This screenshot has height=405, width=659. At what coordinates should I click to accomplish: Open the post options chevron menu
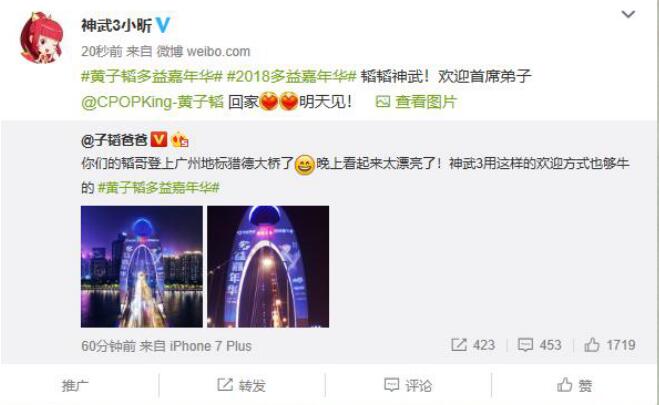pyautogui.click(x=628, y=14)
